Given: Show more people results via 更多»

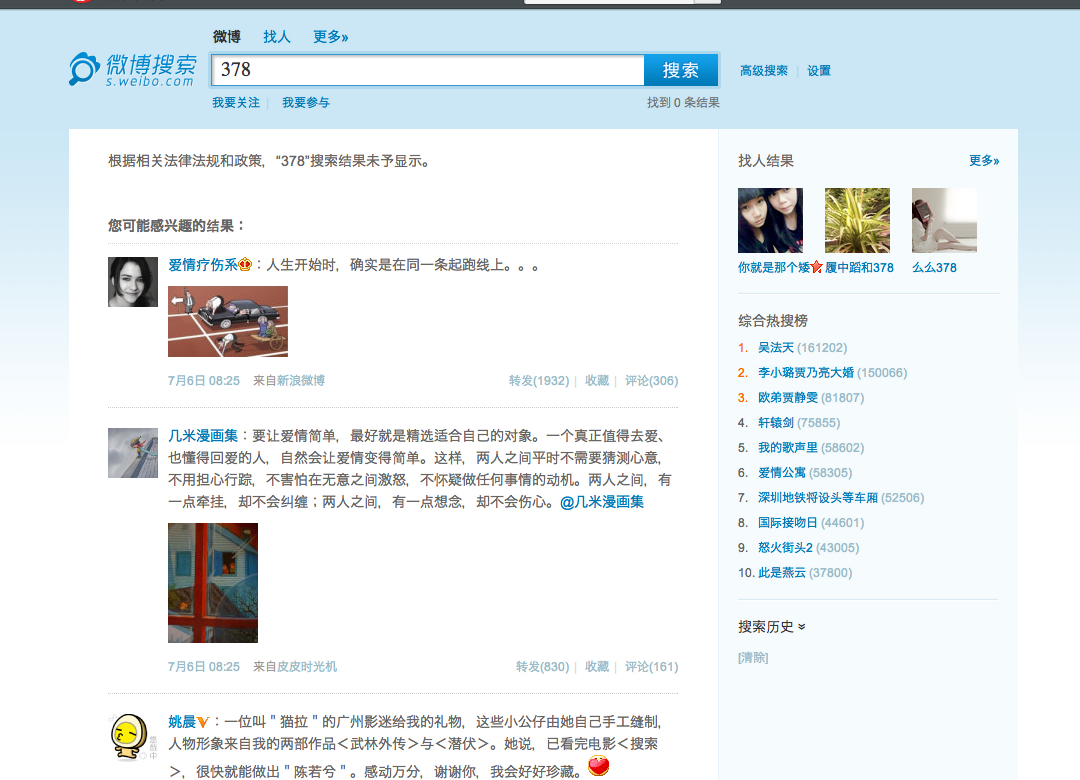Looking at the screenshot, I should pyautogui.click(x=984, y=161).
